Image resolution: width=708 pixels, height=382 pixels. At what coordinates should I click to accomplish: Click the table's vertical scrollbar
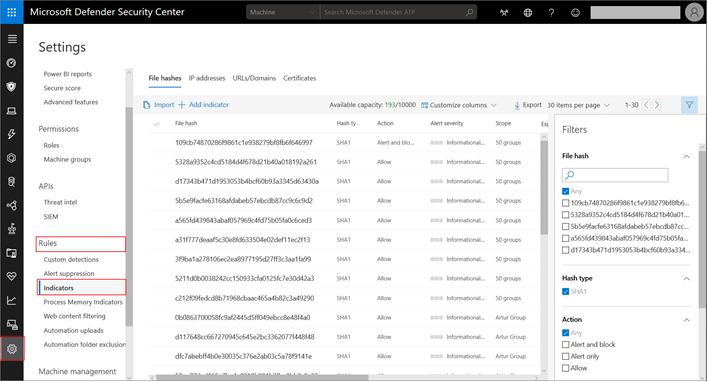[x=544, y=187]
